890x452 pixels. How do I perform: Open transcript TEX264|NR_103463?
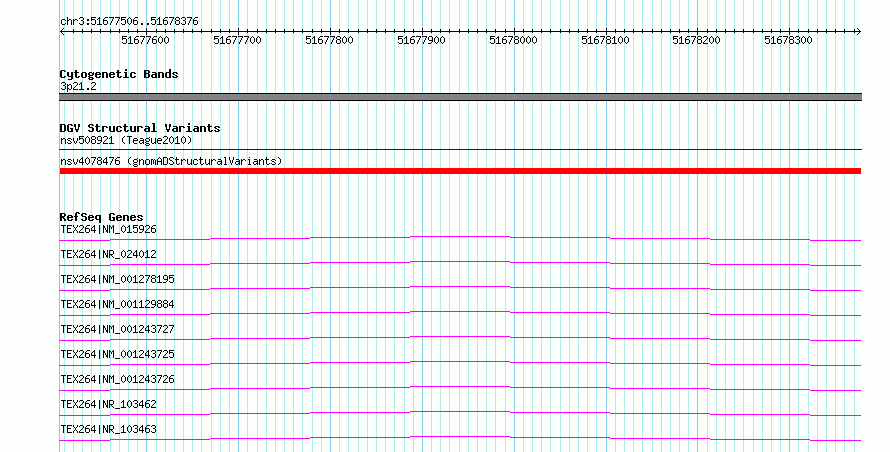[x=108, y=429]
